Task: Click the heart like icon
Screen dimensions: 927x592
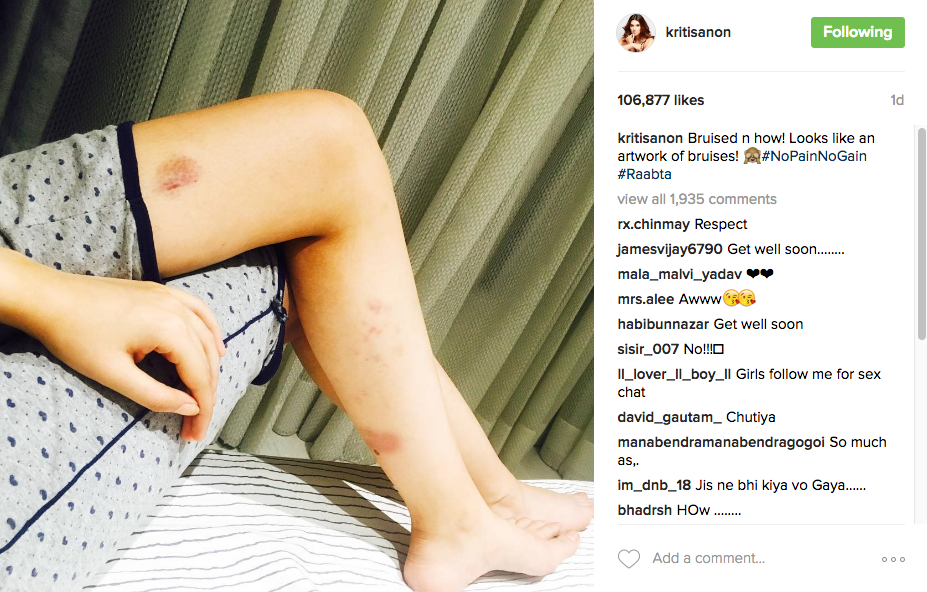Action: [x=628, y=558]
